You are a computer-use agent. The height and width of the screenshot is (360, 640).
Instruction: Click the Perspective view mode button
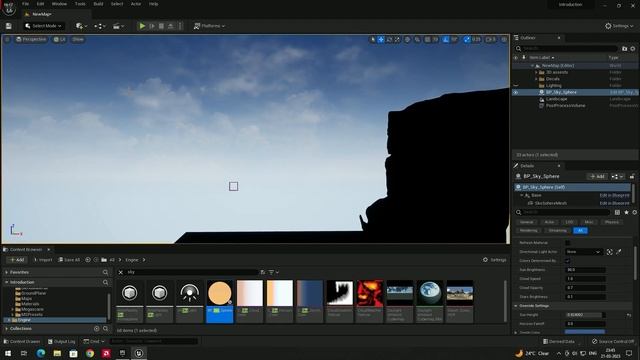tap(31, 40)
